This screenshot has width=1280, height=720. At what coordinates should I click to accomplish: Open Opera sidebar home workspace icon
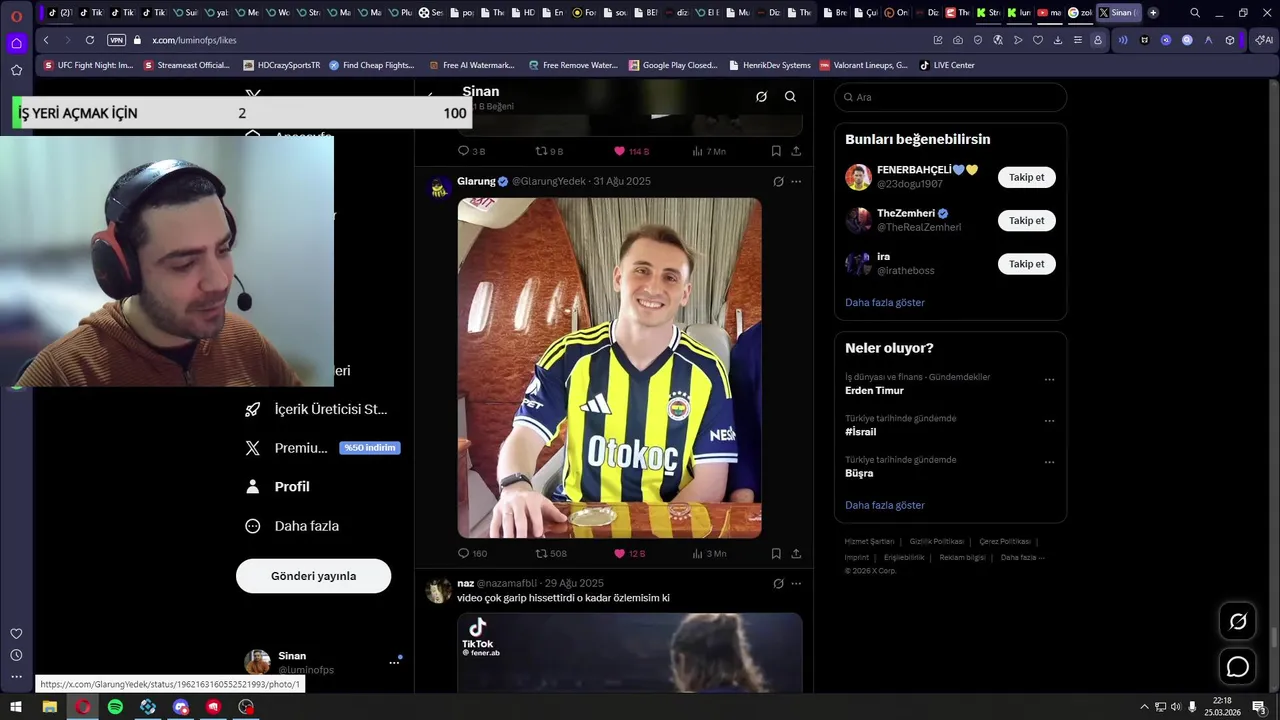[16, 43]
